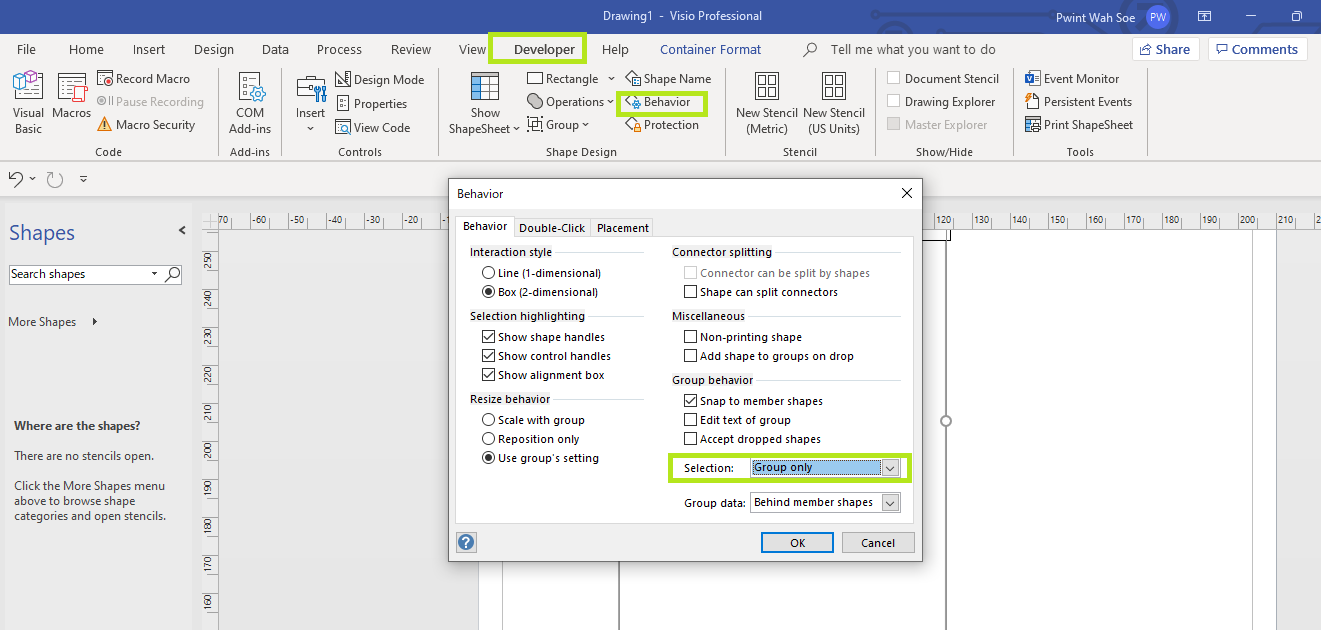Check the Non-printing shape option

(690, 337)
